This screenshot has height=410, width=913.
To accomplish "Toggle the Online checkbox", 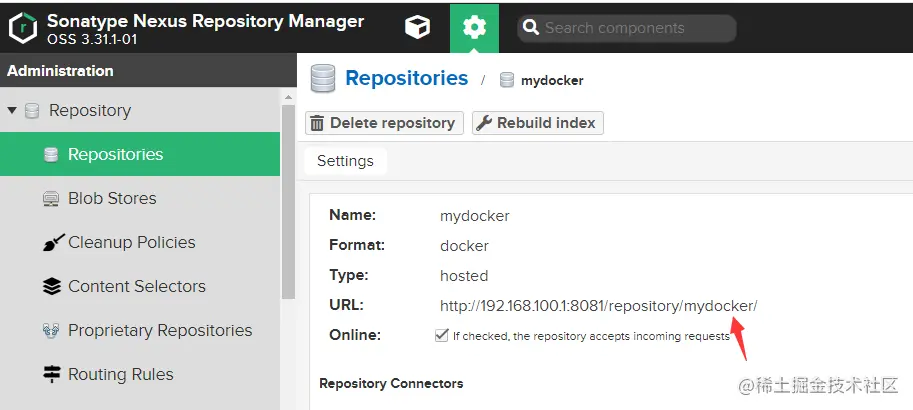I will coord(441,335).
